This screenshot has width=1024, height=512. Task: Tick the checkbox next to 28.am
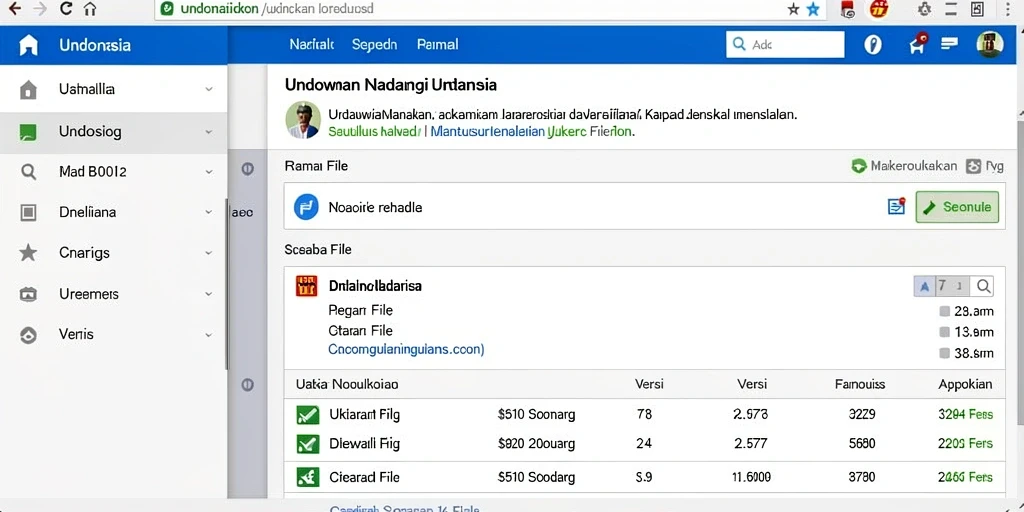(944, 311)
